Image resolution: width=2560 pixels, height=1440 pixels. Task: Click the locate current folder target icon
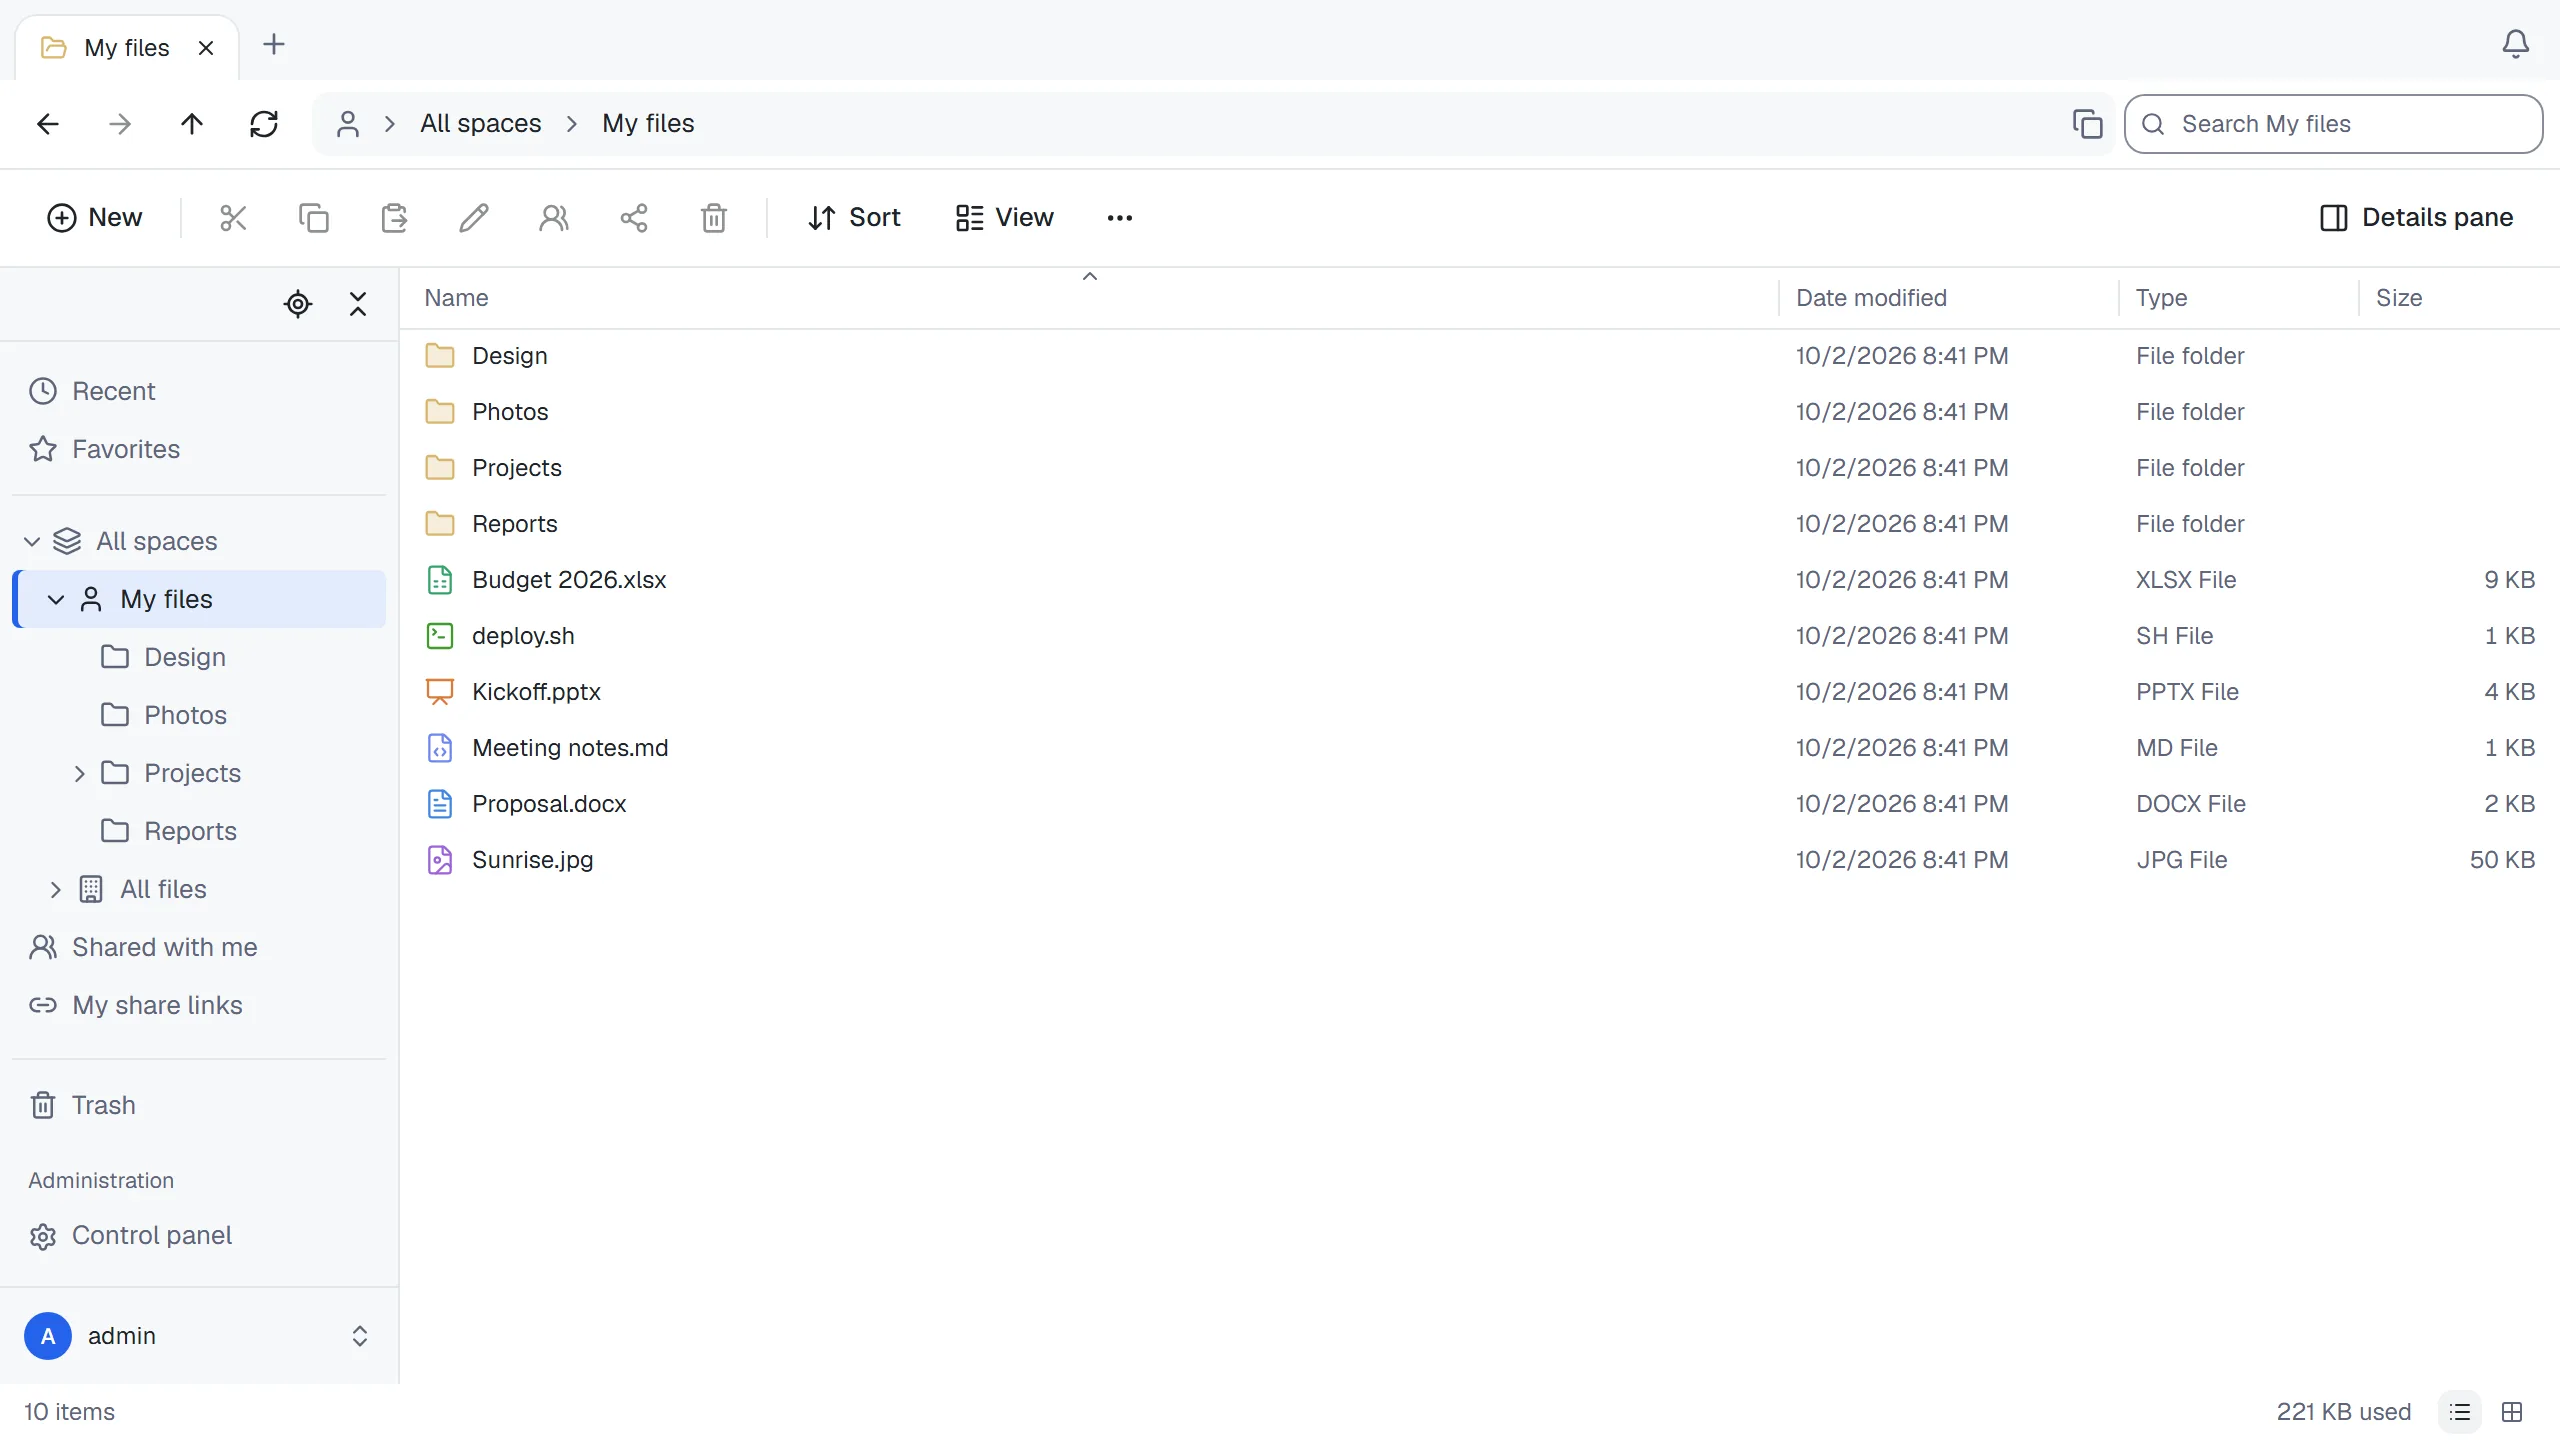[298, 304]
